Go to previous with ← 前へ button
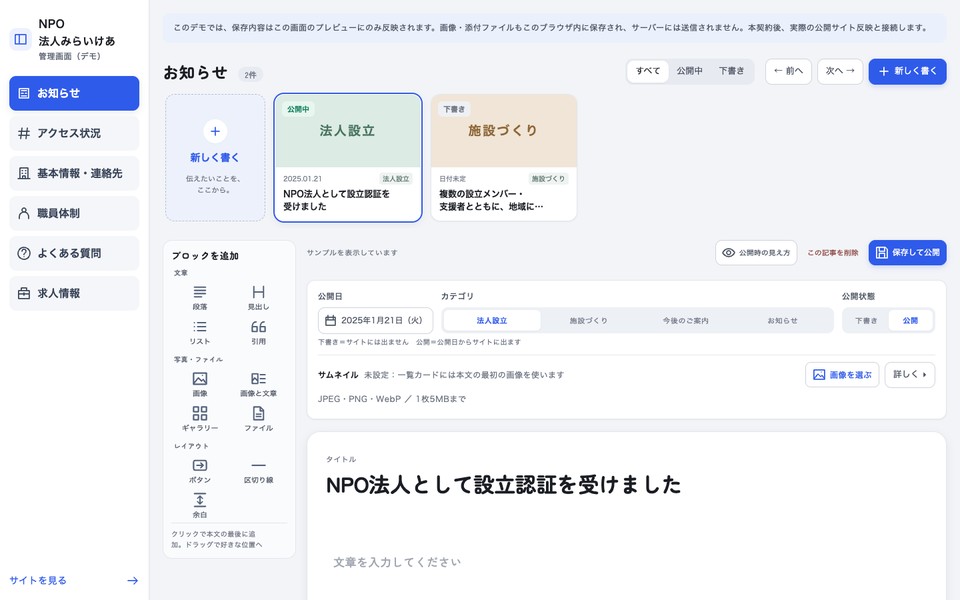Image resolution: width=960 pixels, height=600 pixels. [x=789, y=71]
